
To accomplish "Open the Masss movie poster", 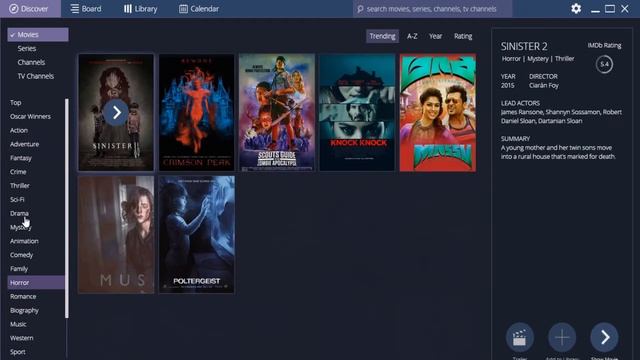I will [x=438, y=112].
